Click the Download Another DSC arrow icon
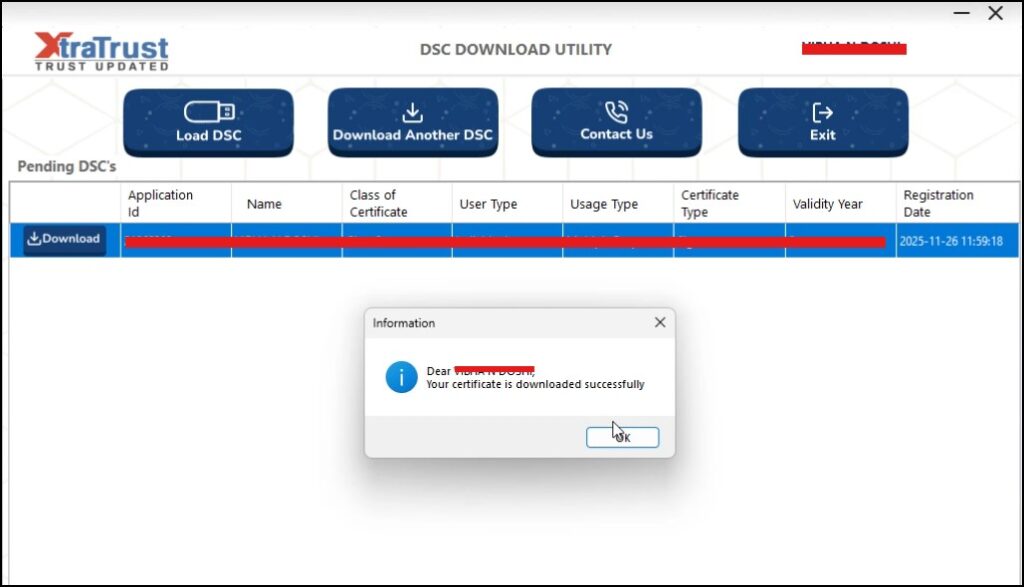1024x587 pixels. point(412,112)
